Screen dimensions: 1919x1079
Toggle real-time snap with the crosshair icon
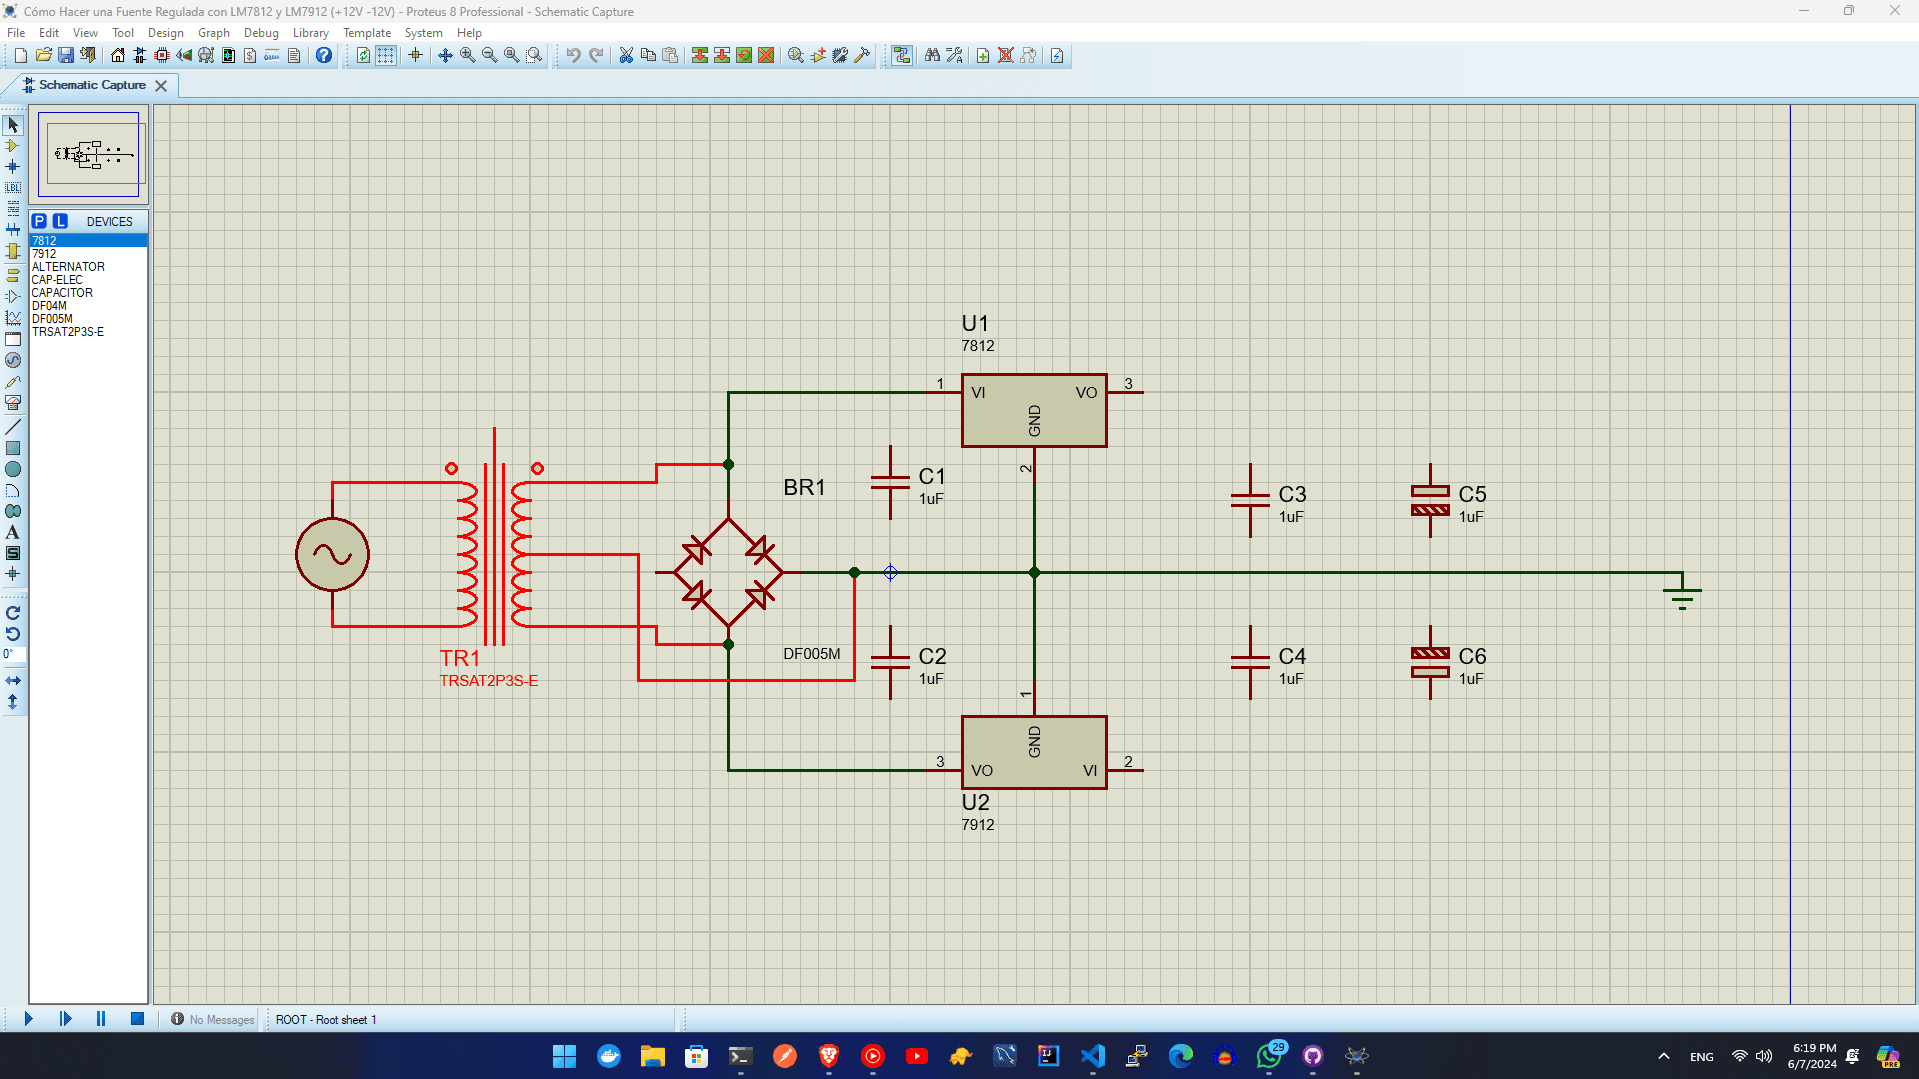coord(415,56)
